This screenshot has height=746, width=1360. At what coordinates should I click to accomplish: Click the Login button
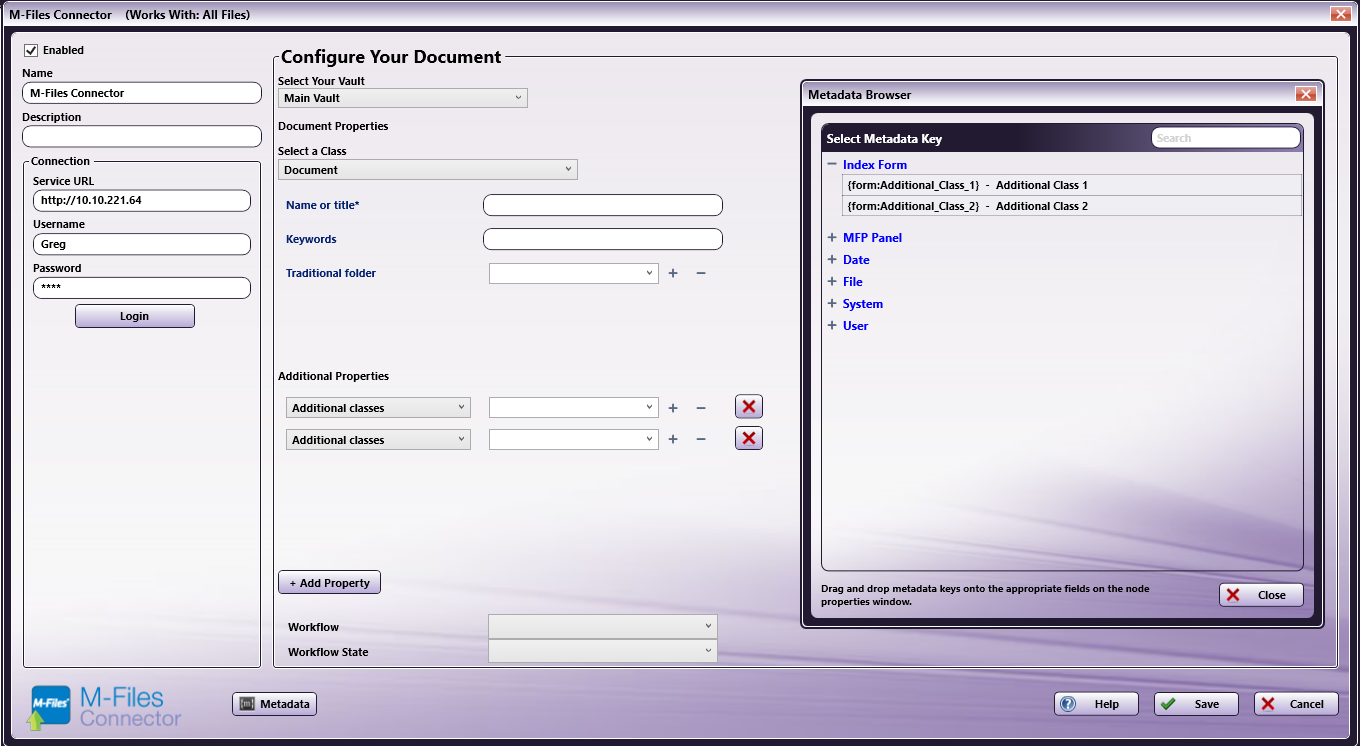[135, 316]
